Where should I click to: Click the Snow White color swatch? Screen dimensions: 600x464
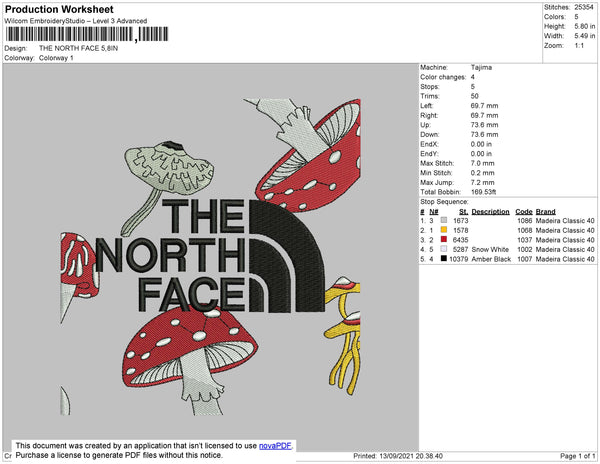pos(444,249)
